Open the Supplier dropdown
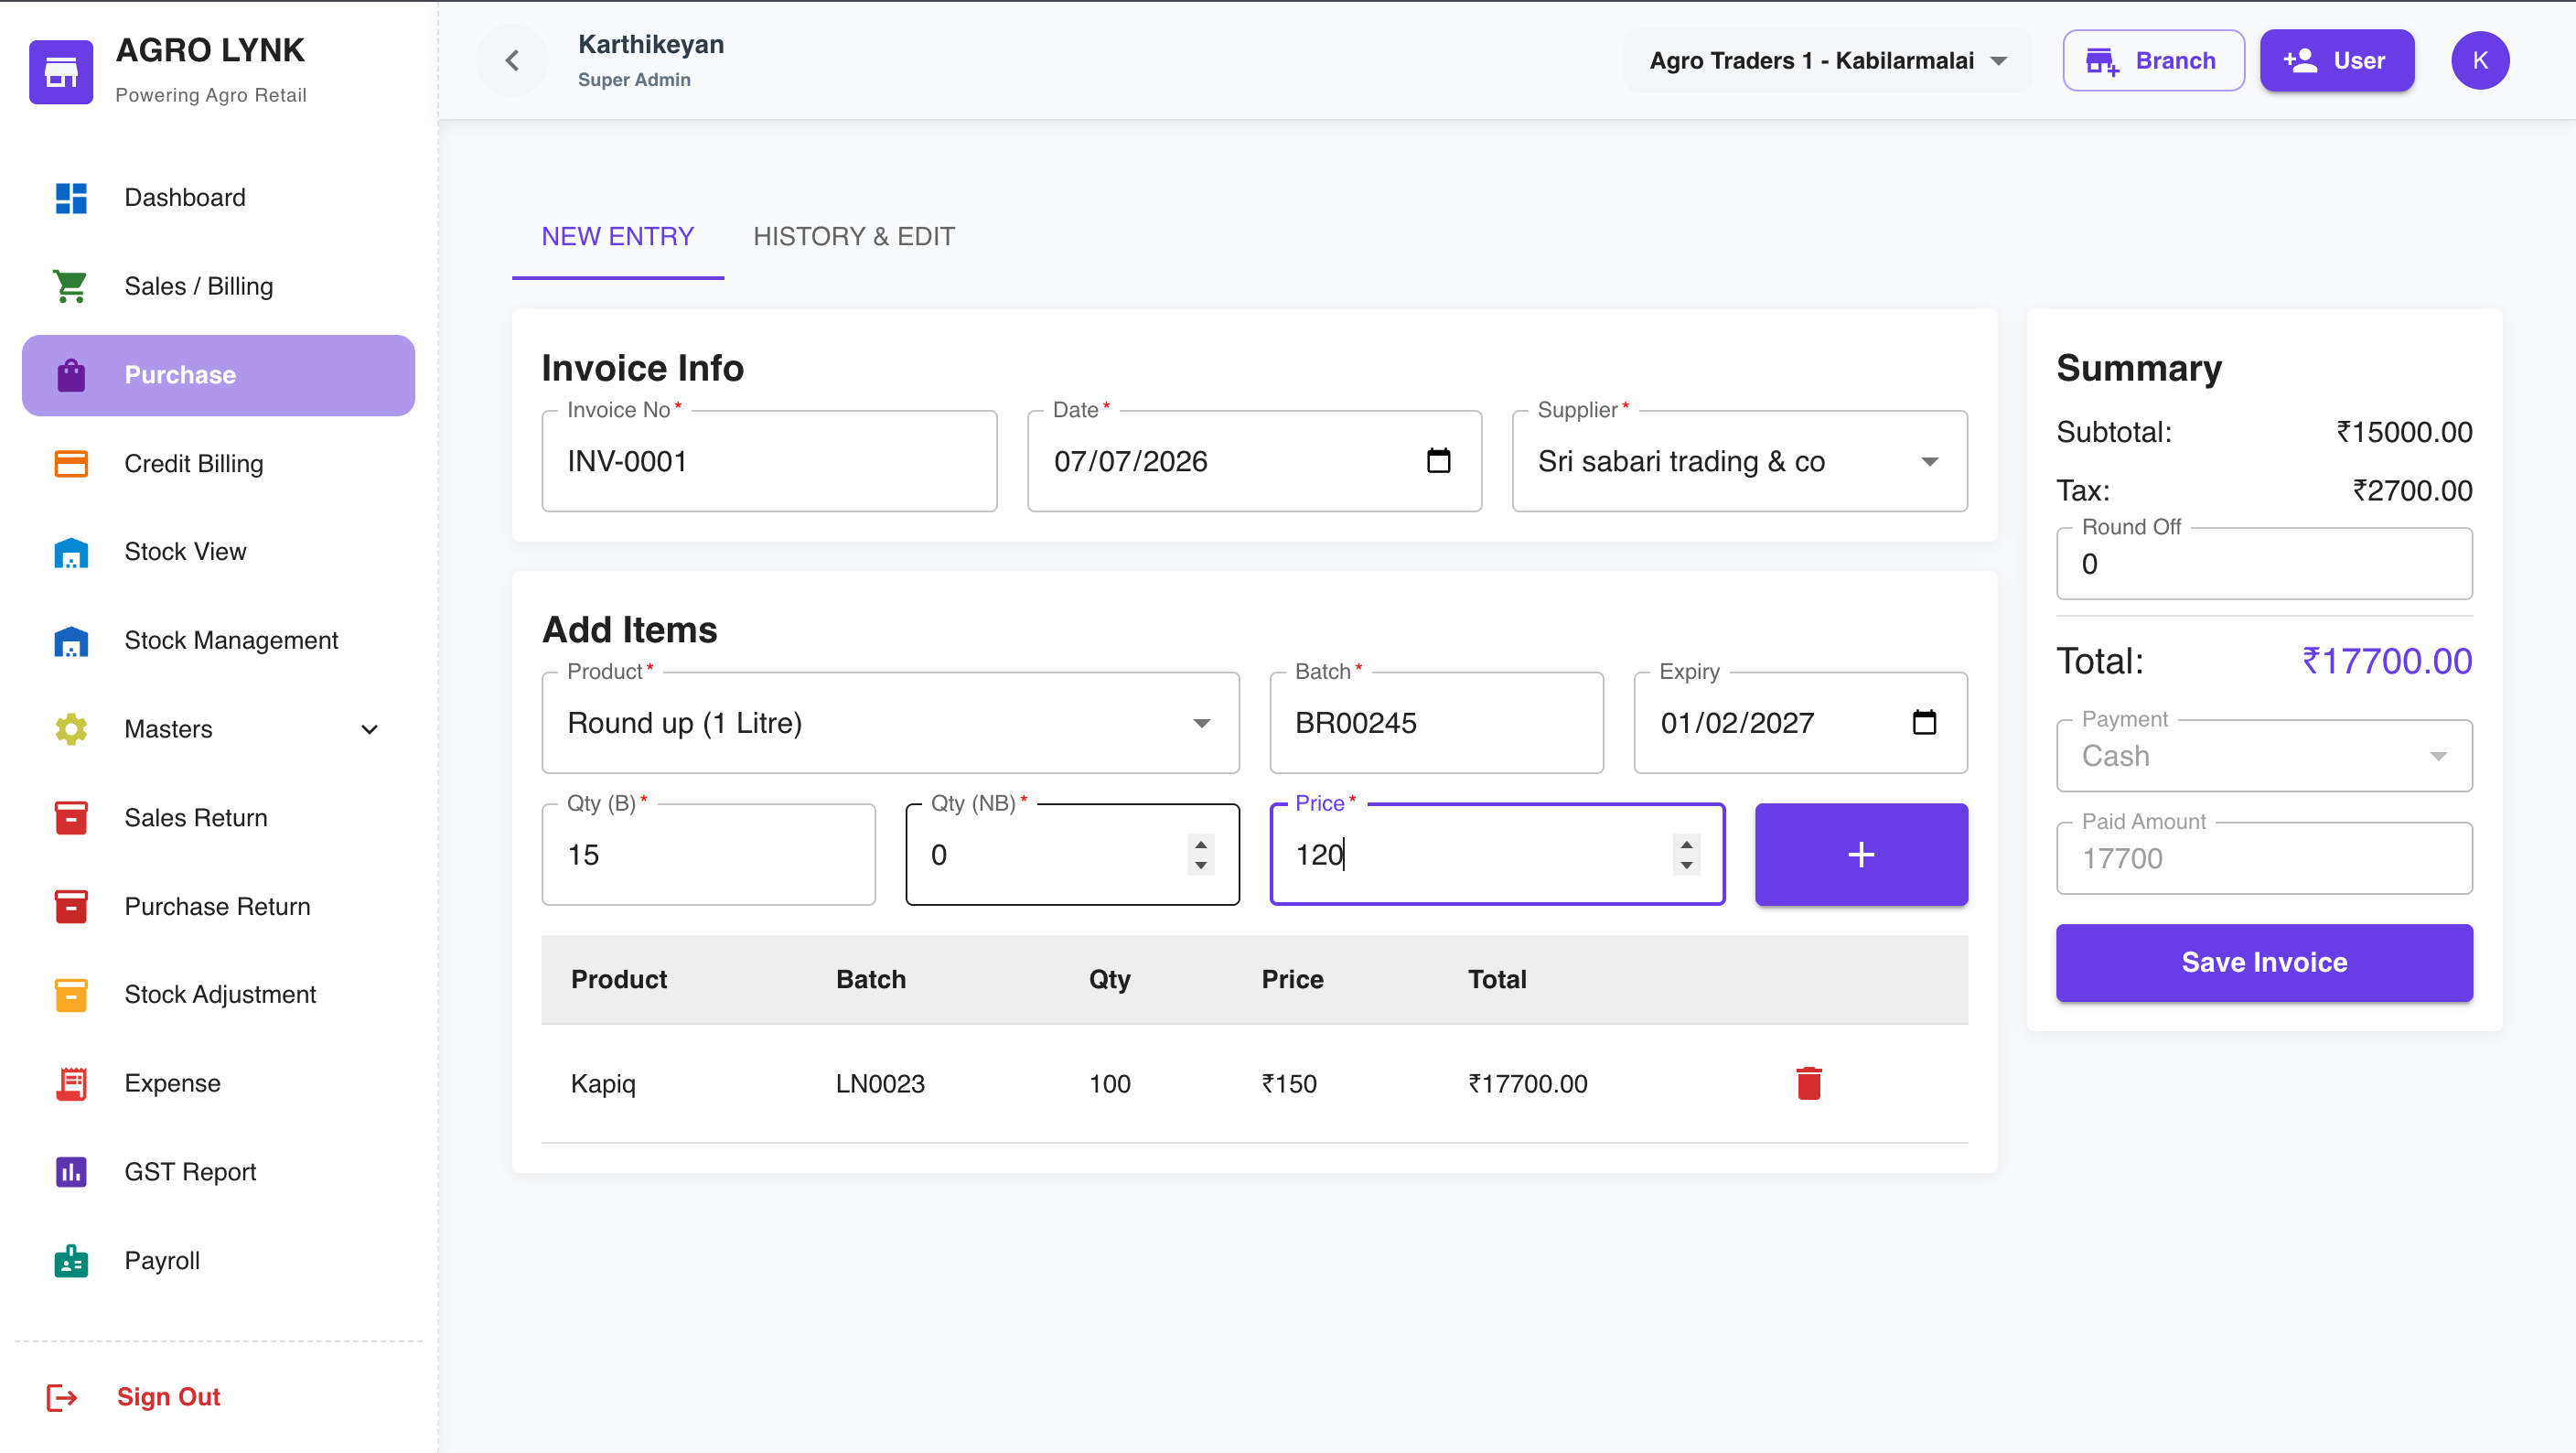This screenshot has width=2576, height=1453. (x=1739, y=461)
